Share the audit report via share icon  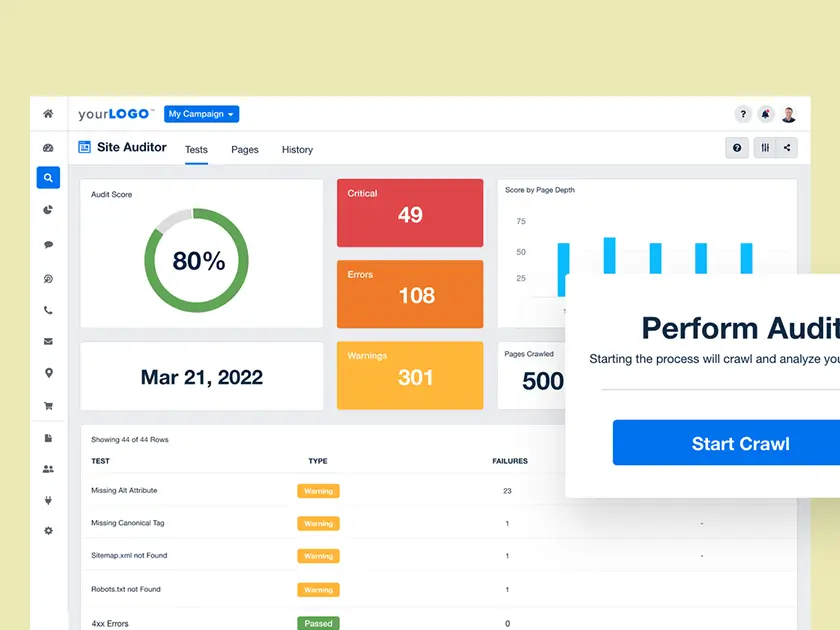785,147
